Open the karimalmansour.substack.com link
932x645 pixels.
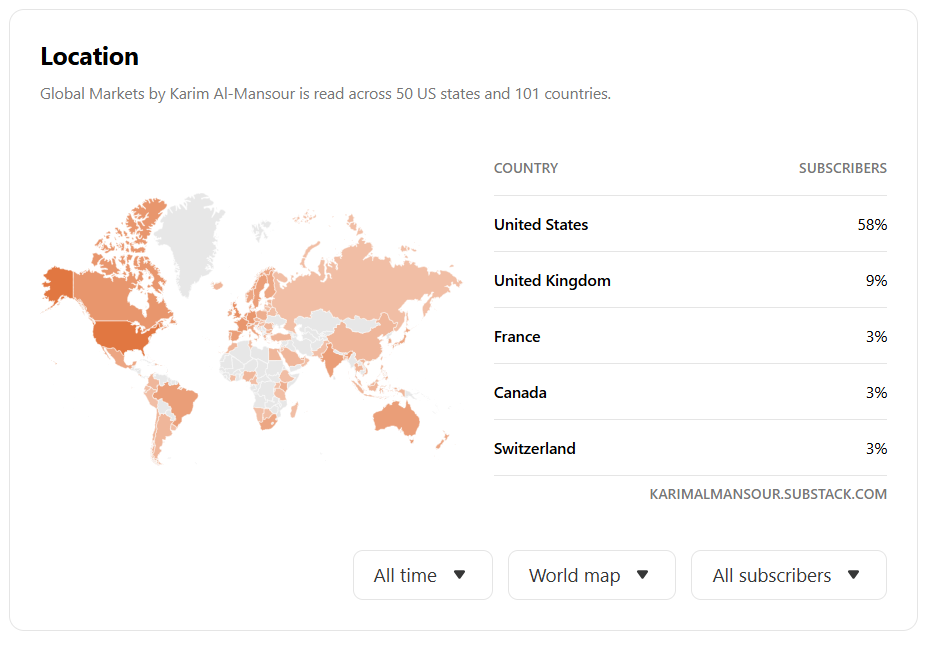(767, 494)
